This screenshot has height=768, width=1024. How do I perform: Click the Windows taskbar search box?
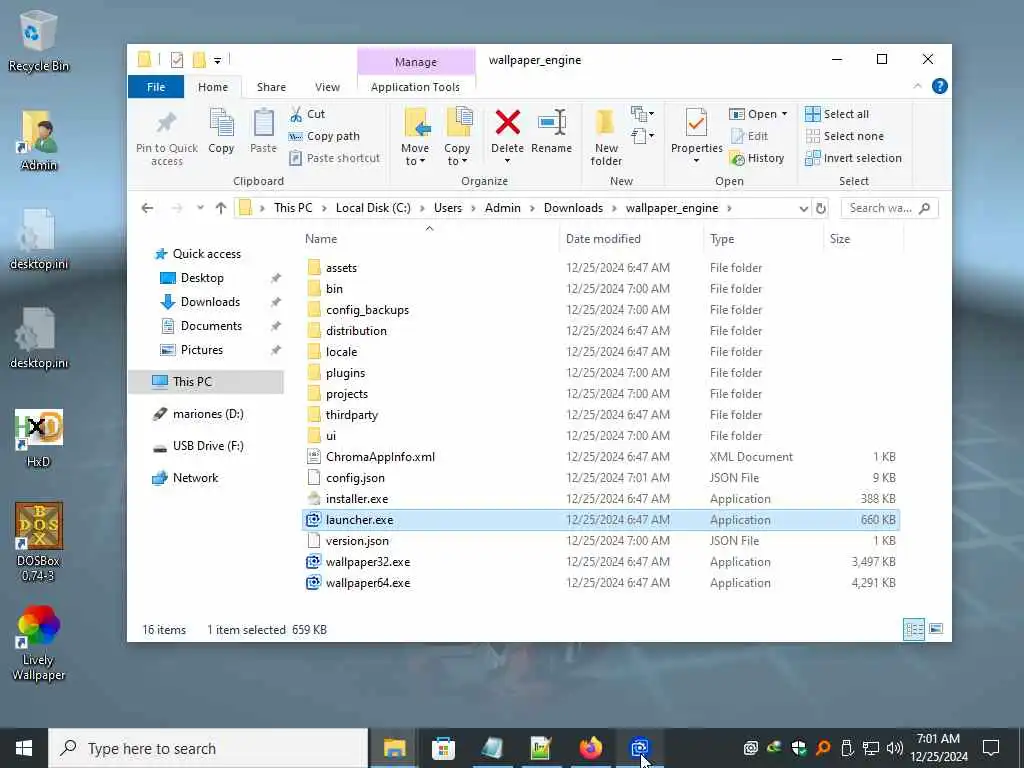coord(208,748)
